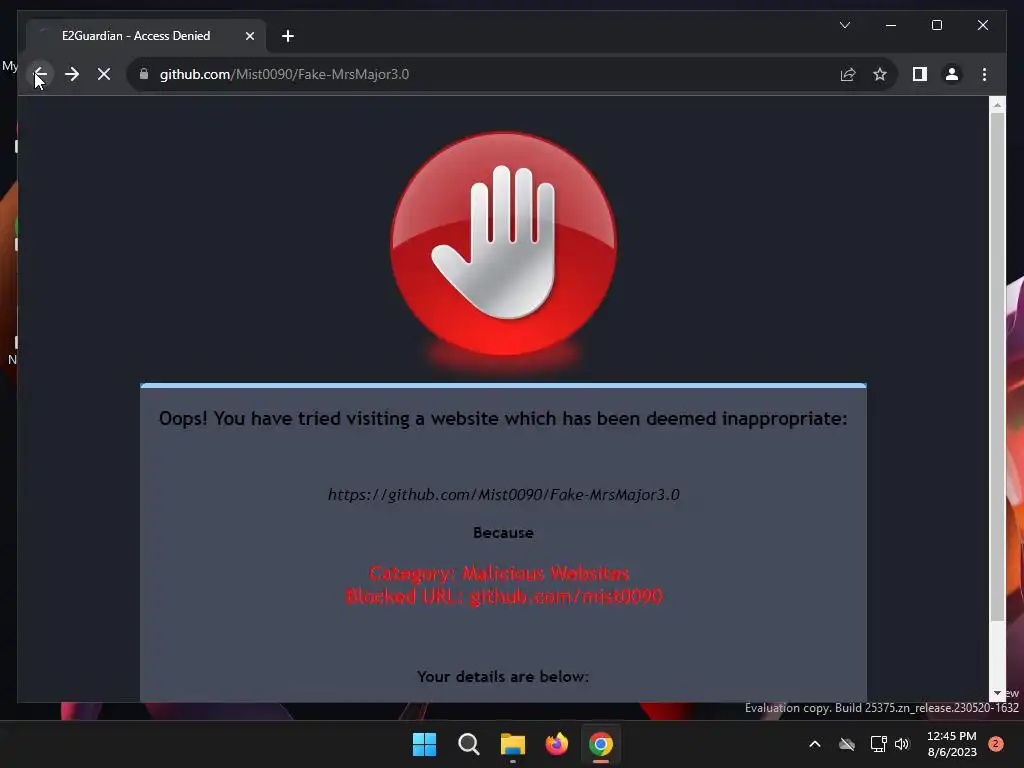Click the 'Because' label
This screenshot has width=1024, height=768.
(503, 533)
